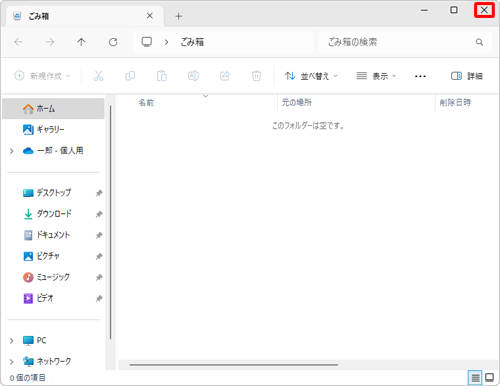500x386 pixels.
Task: Click the Cut scissors icon
Action: click(x=98, y=76)
